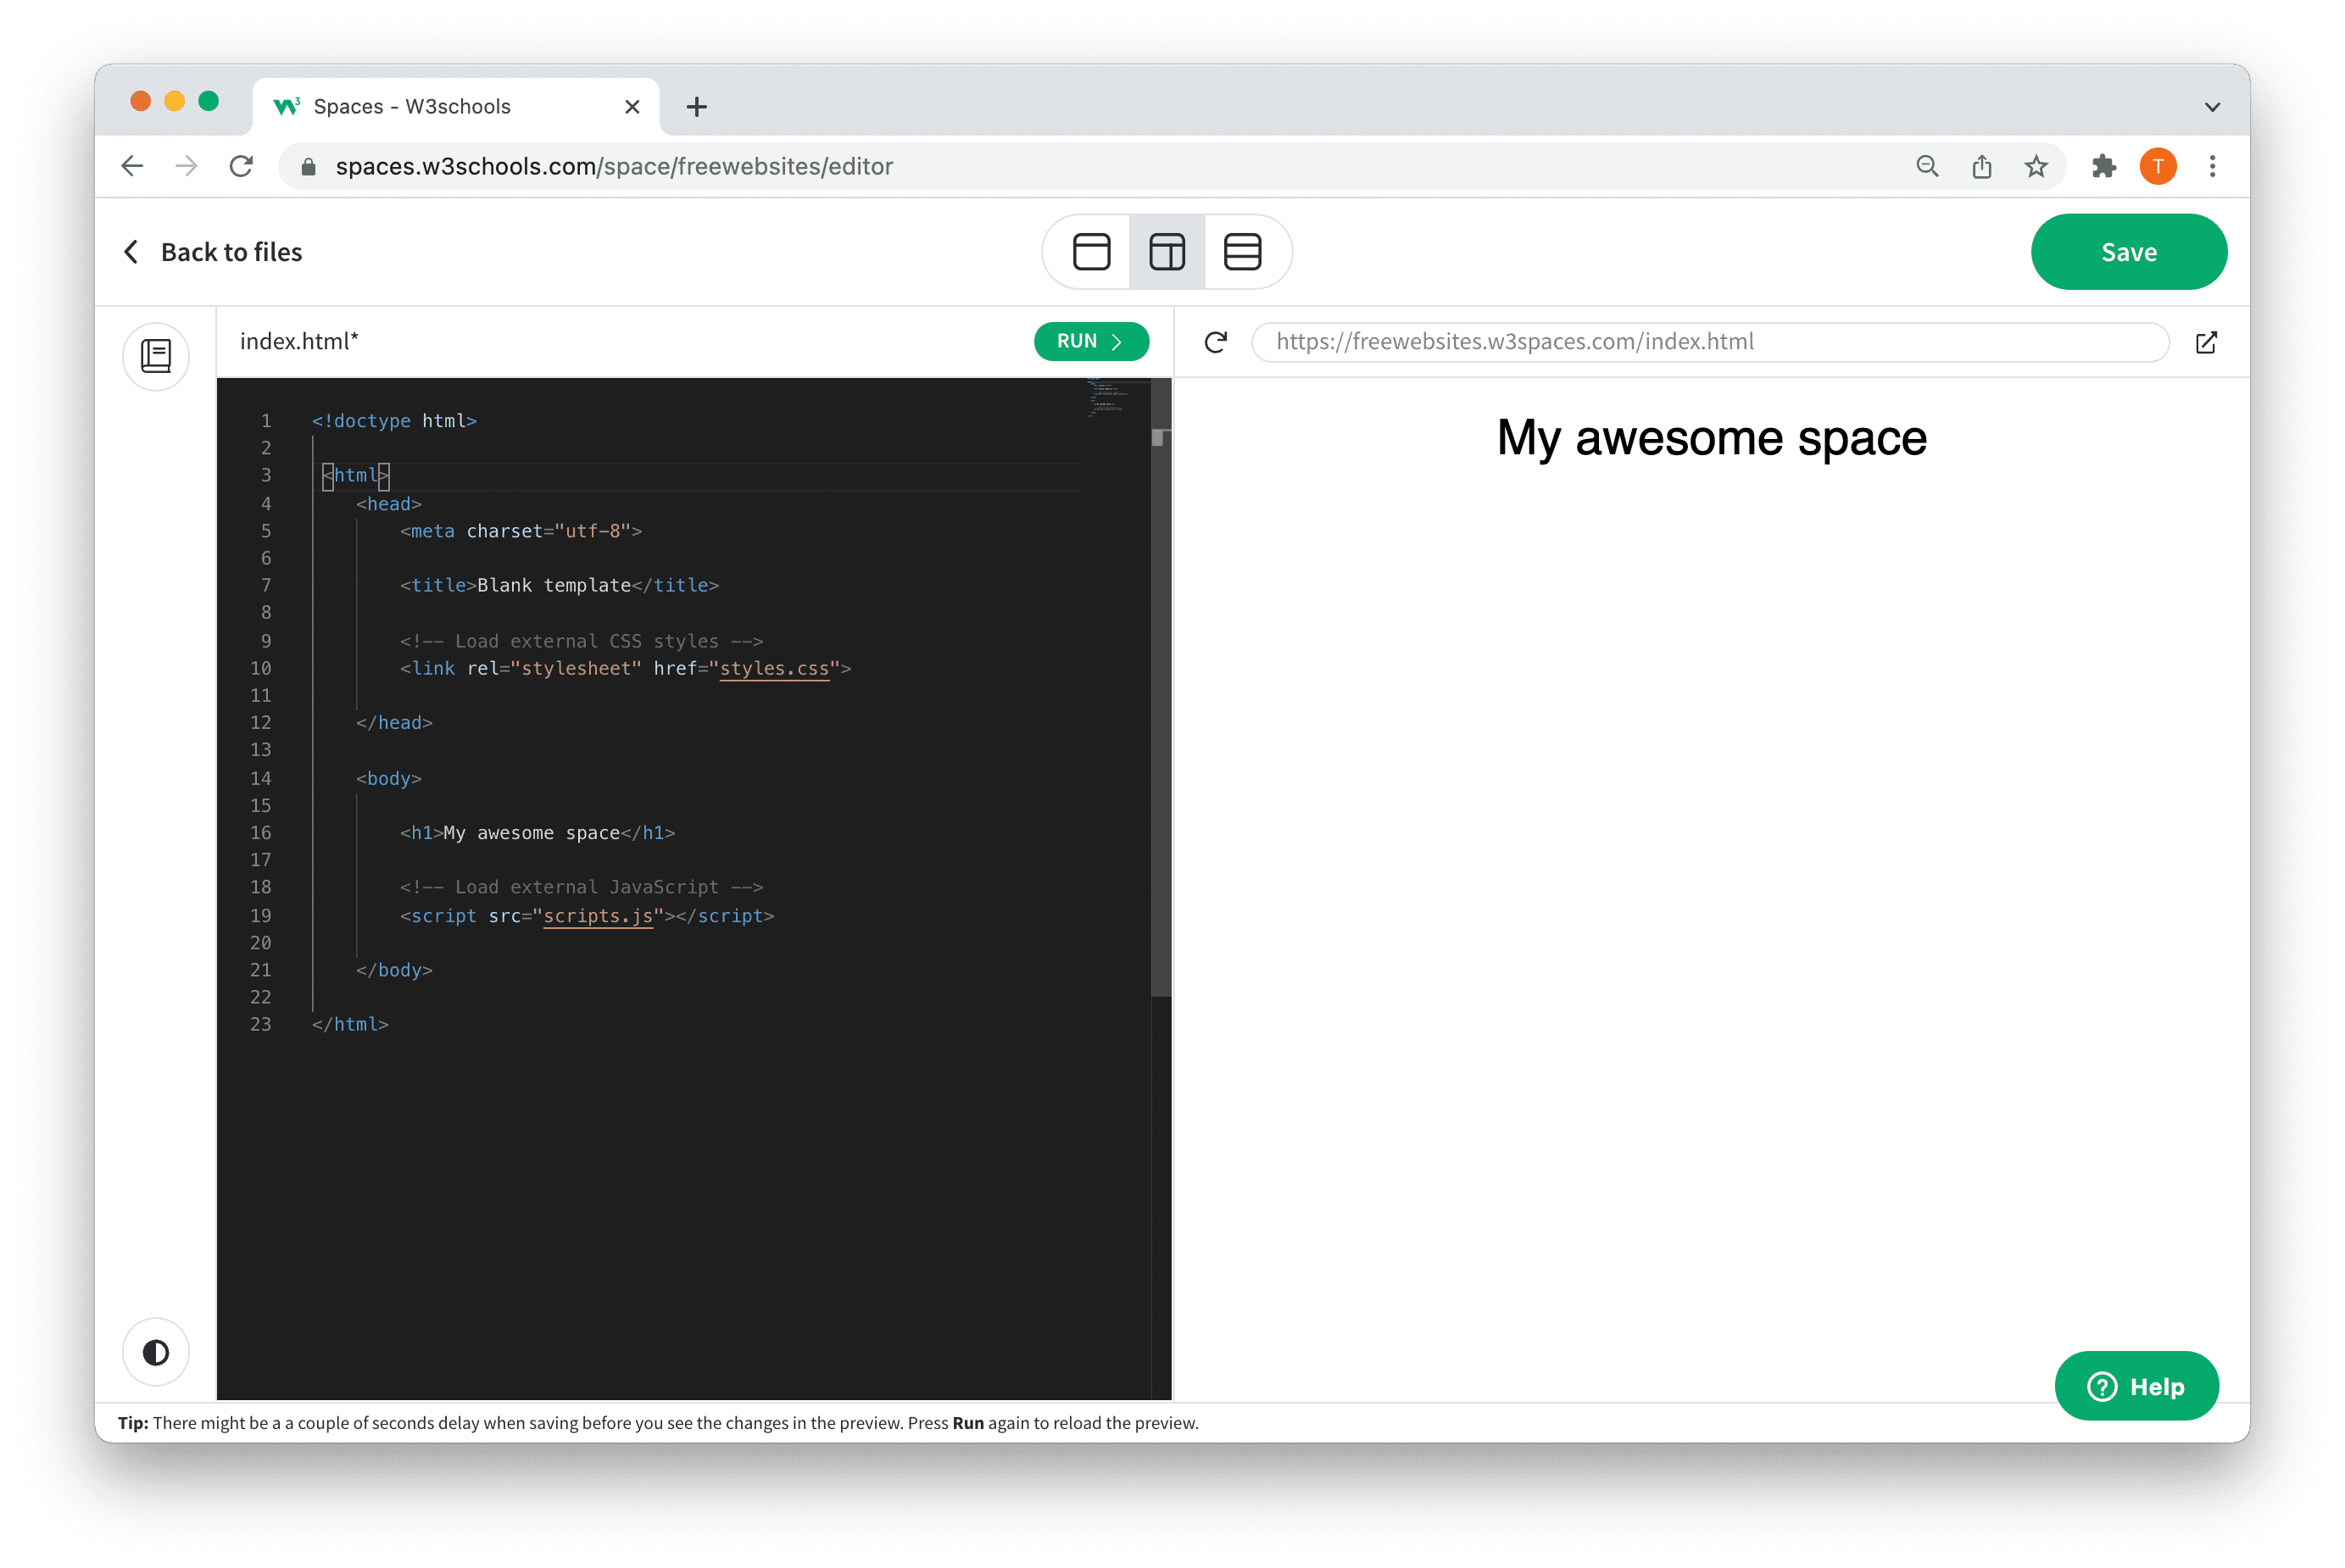Click the green RUN button

(1090, 341)
